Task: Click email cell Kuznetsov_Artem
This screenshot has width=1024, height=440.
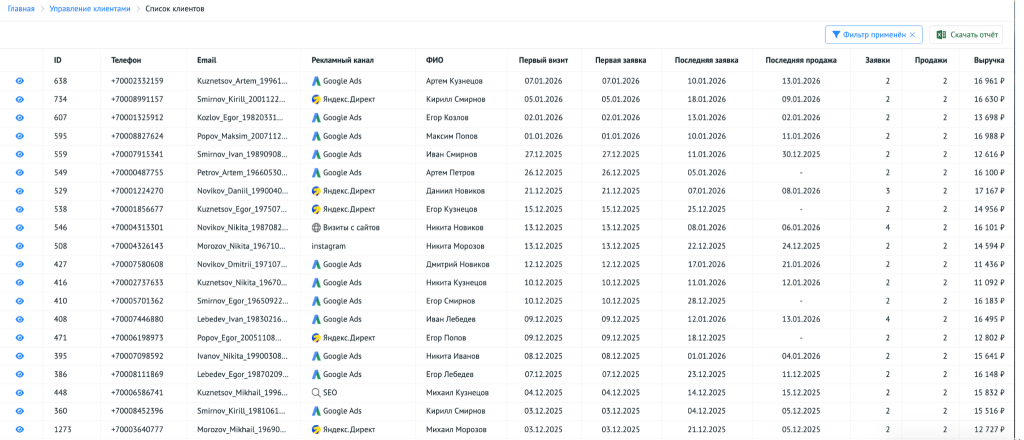Action: tap(243, 81)
